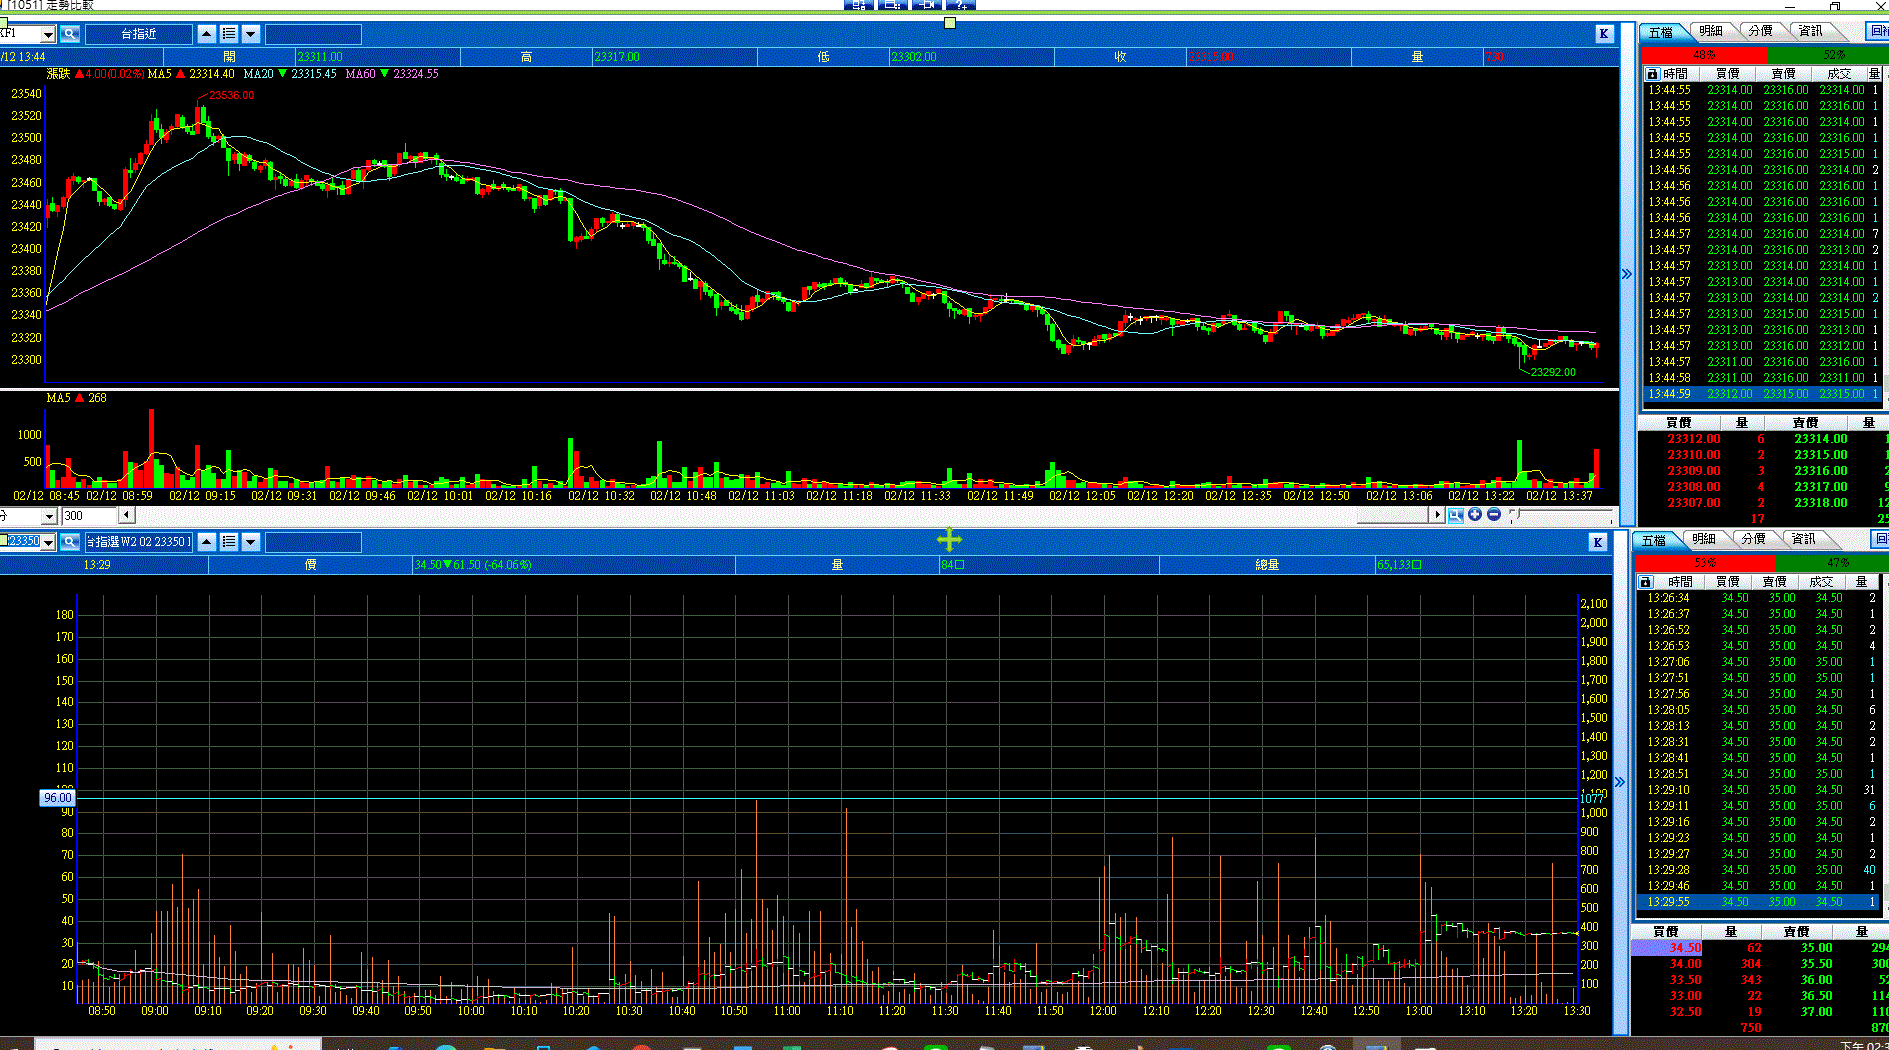
Task: Collapse lower side panel with double chevron
Action: [1620, 782]
